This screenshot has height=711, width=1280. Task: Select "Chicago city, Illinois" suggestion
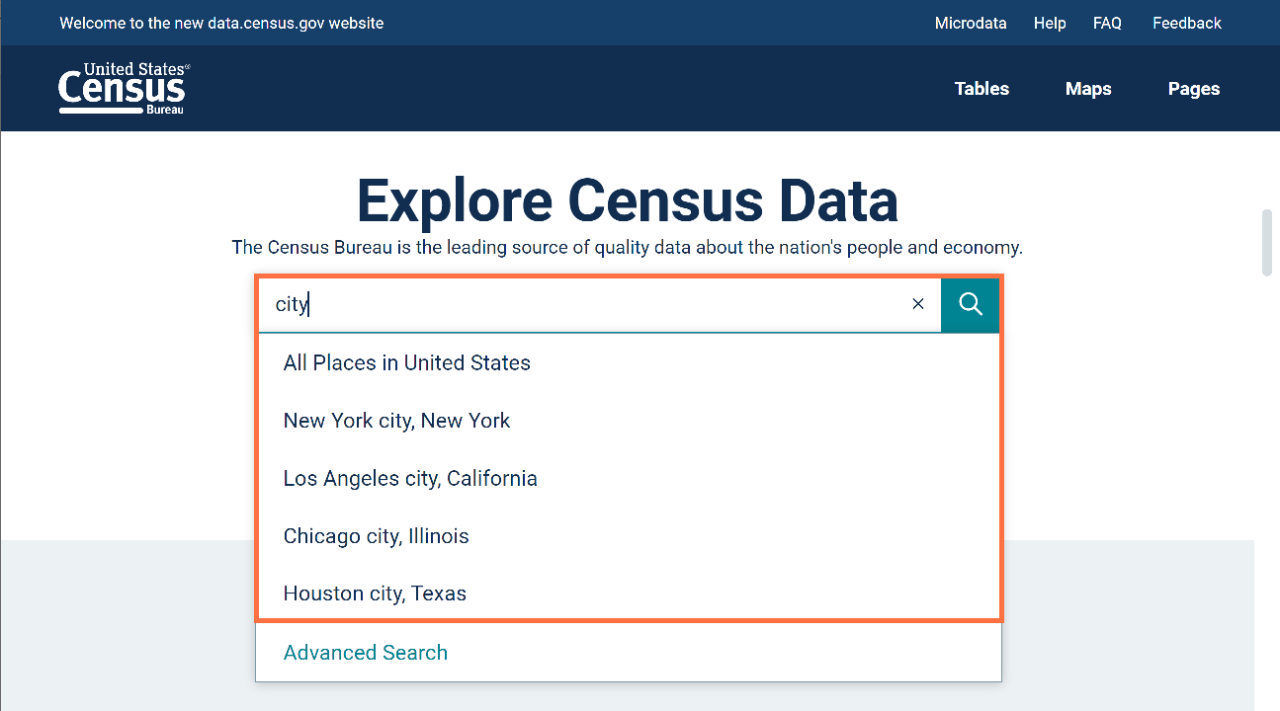630,536
